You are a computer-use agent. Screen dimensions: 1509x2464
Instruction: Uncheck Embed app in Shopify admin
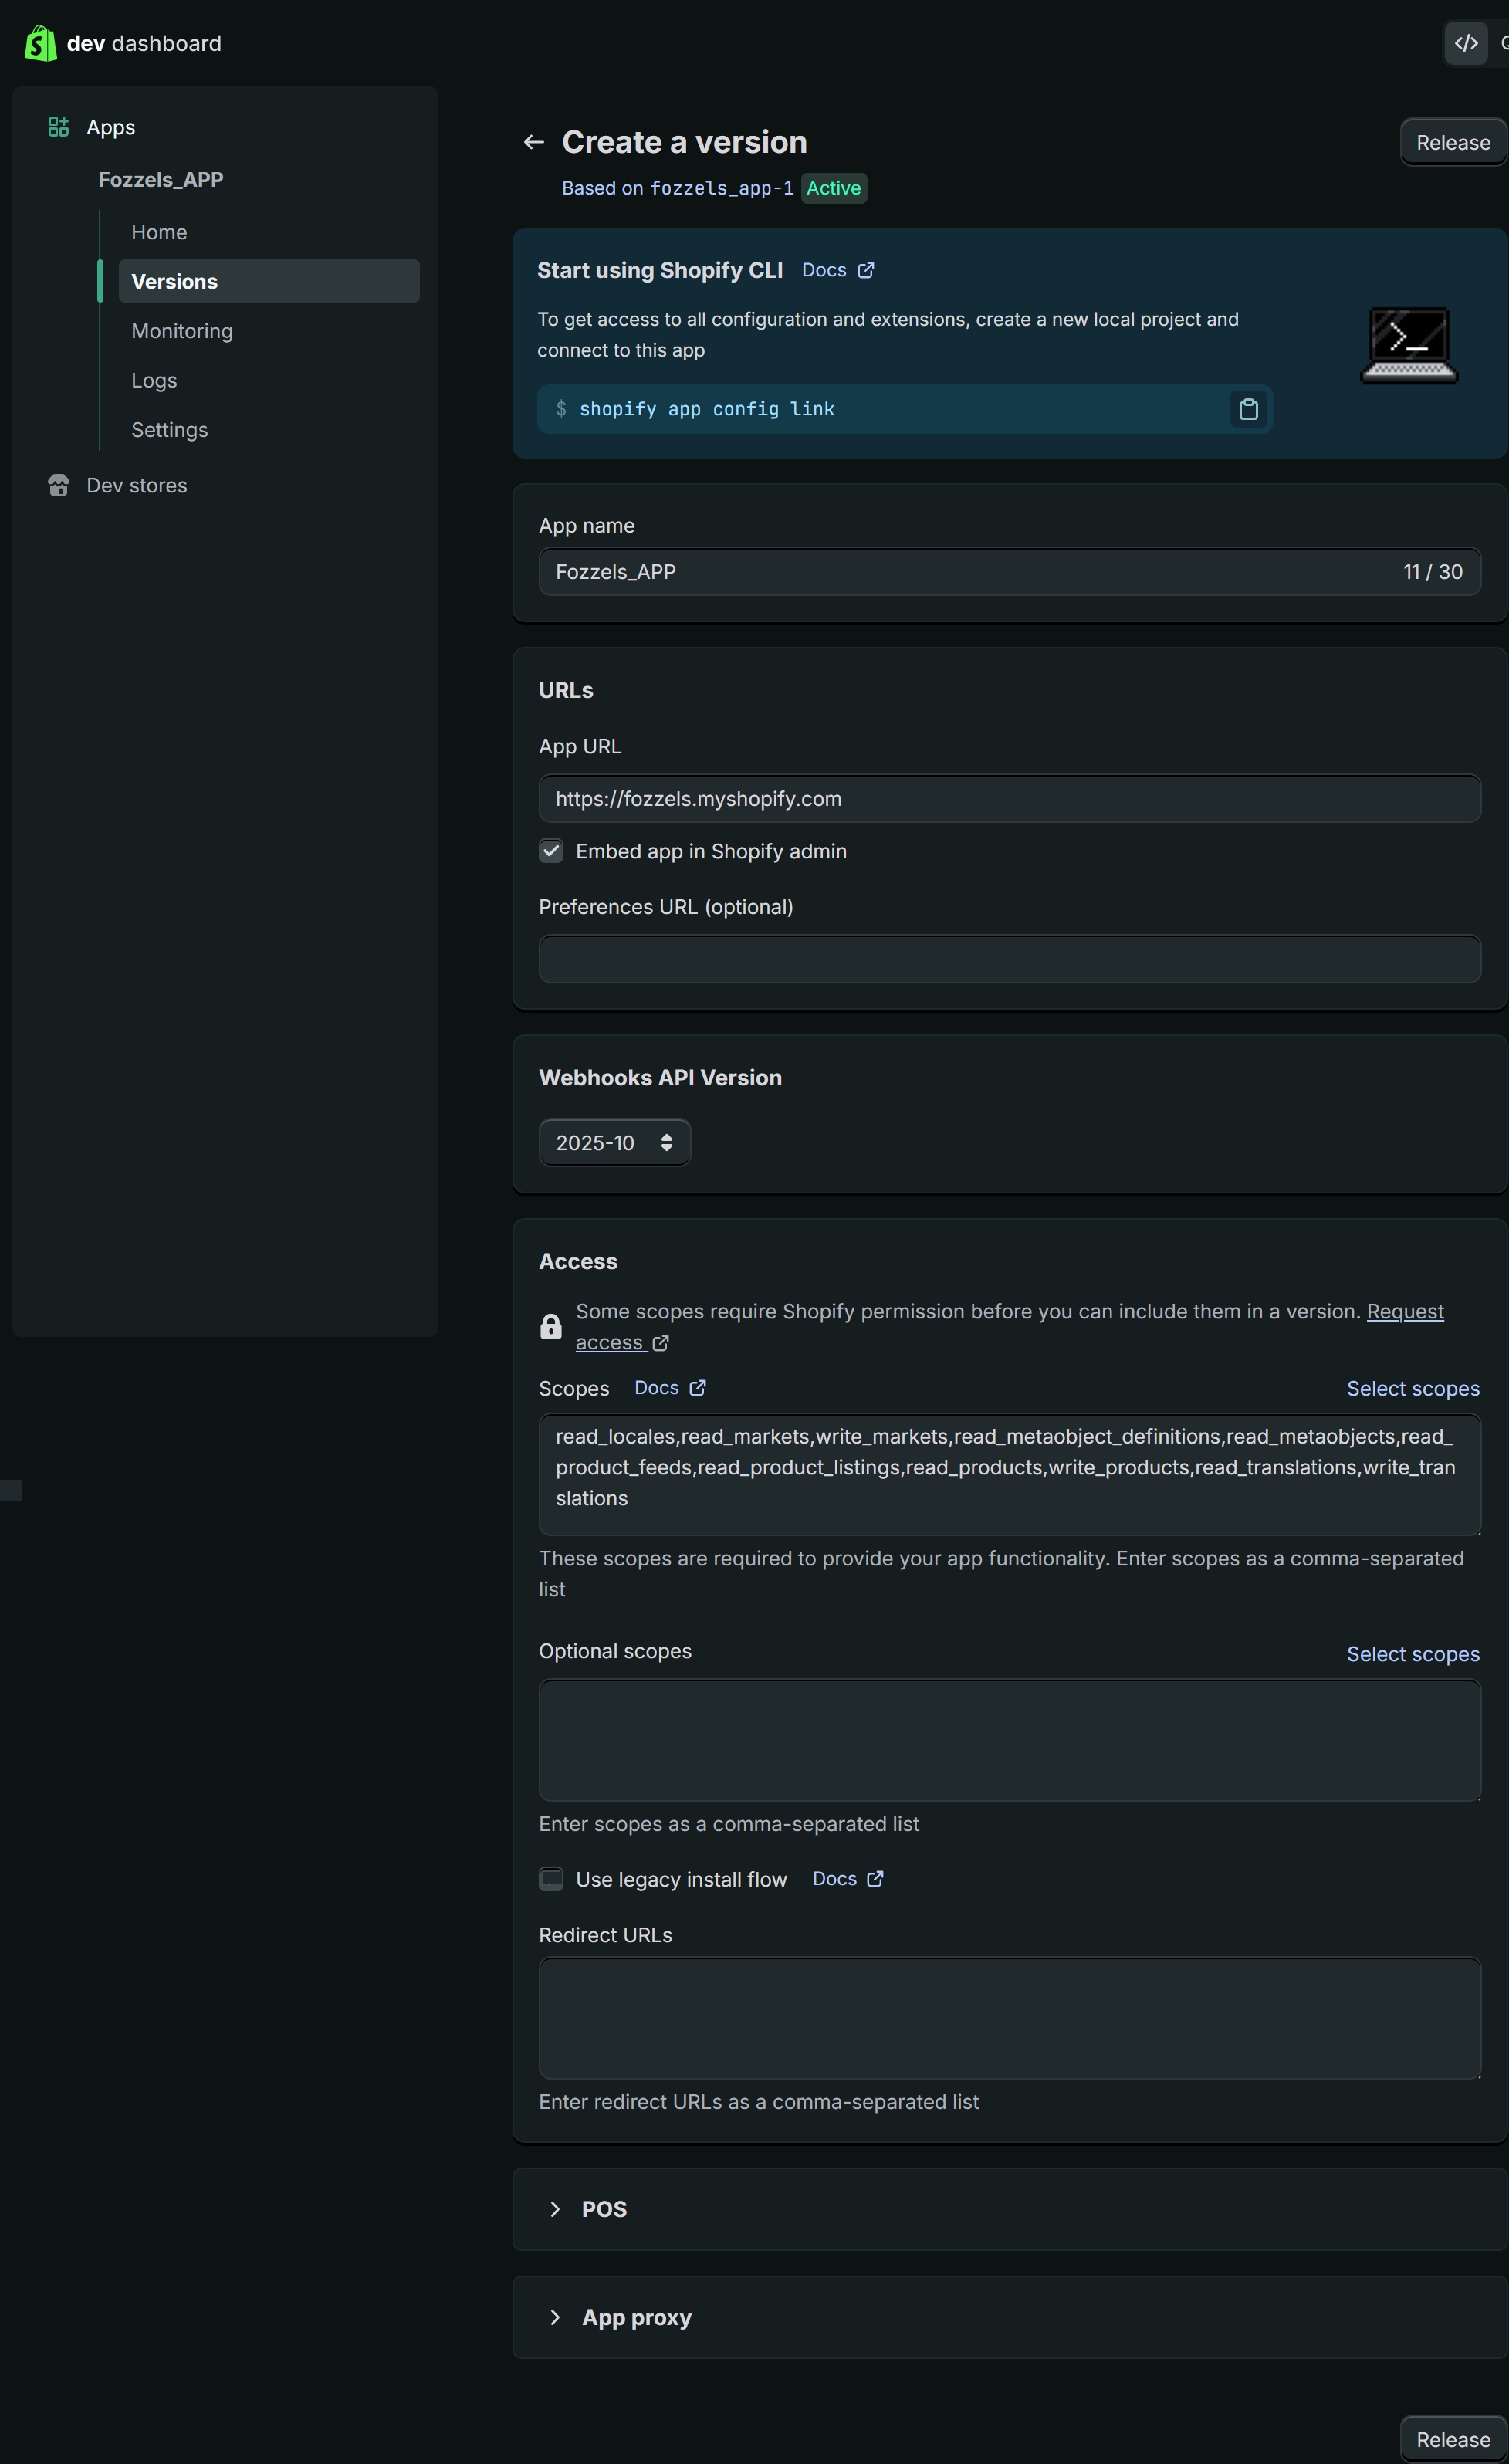pos(551,851)
